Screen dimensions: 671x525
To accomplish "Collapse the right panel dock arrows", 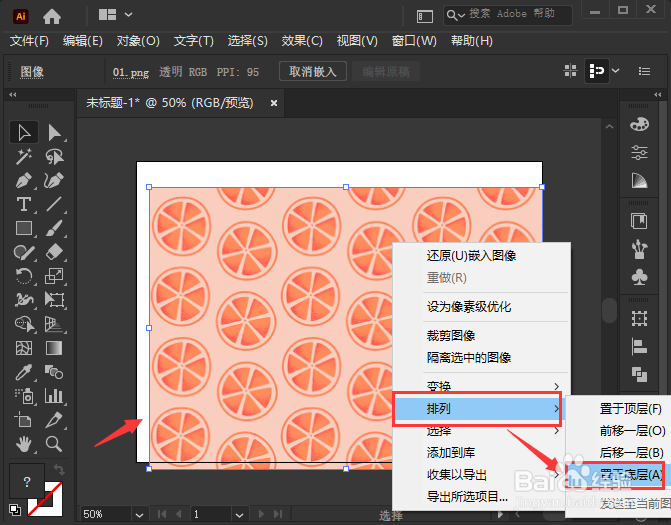I will click(x=658, y=95).
